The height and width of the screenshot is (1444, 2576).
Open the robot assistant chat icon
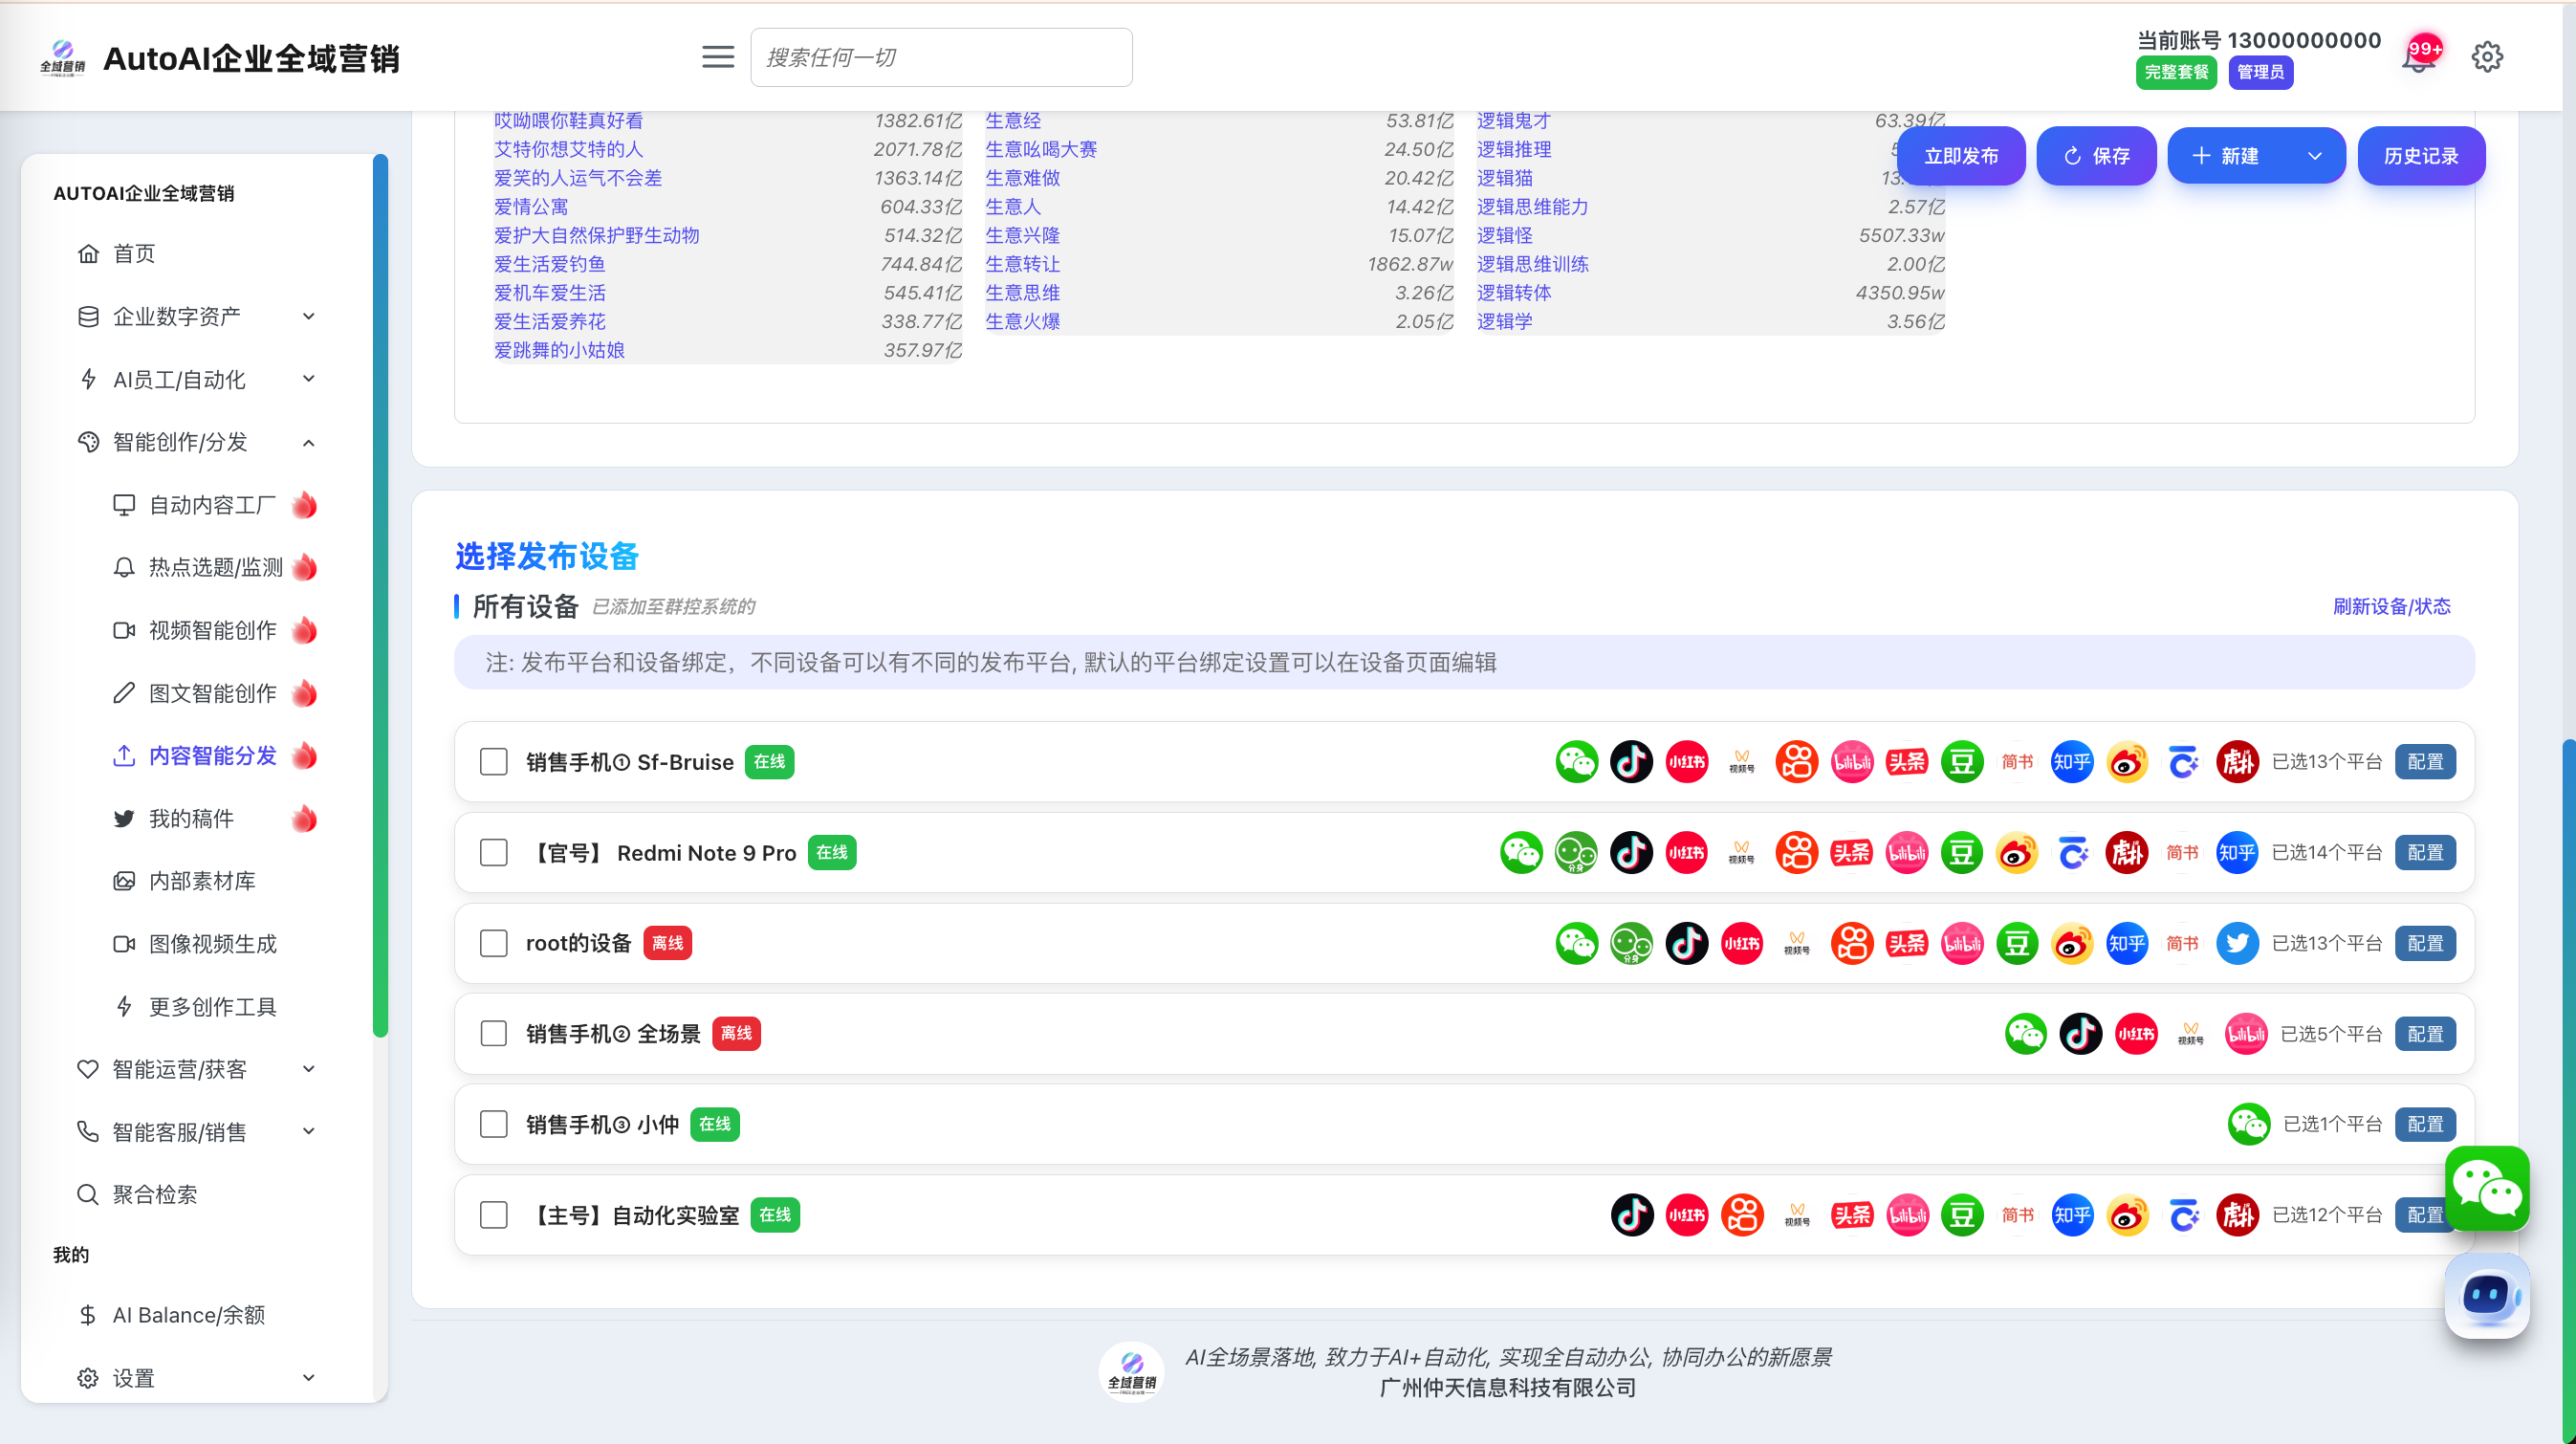tap(2486, 1296)
